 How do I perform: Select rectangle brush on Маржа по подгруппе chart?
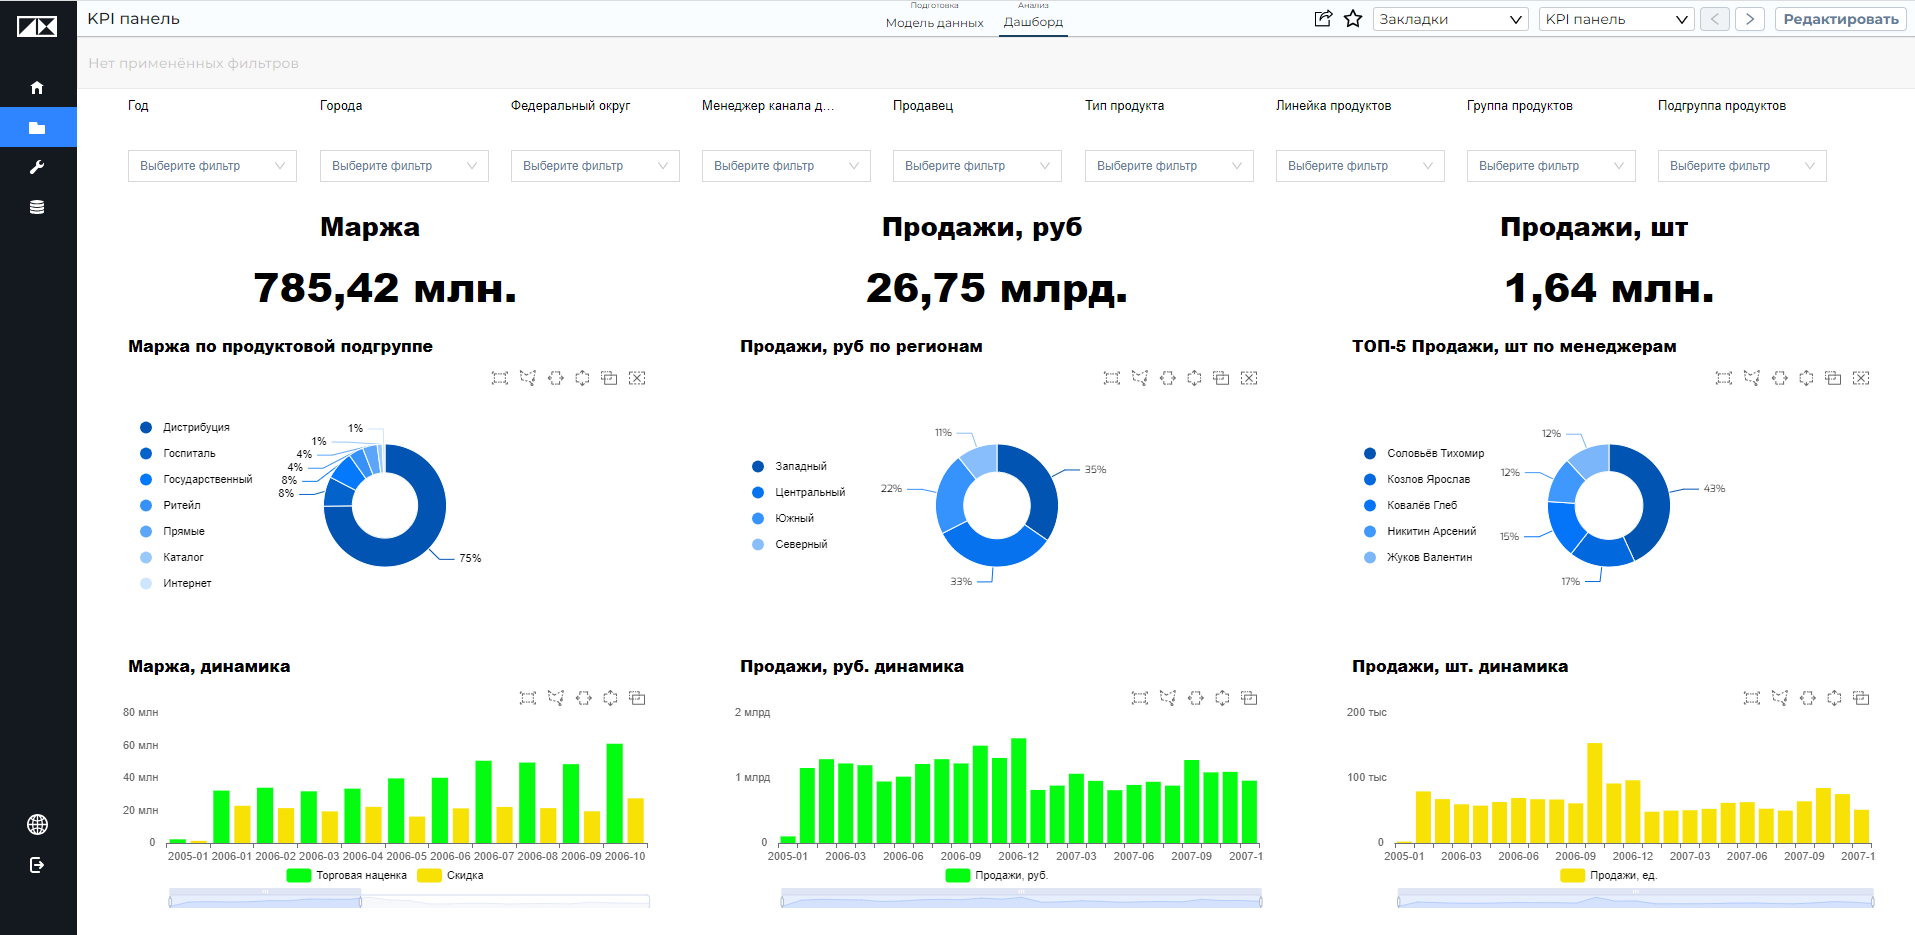[x=500, y=378]
